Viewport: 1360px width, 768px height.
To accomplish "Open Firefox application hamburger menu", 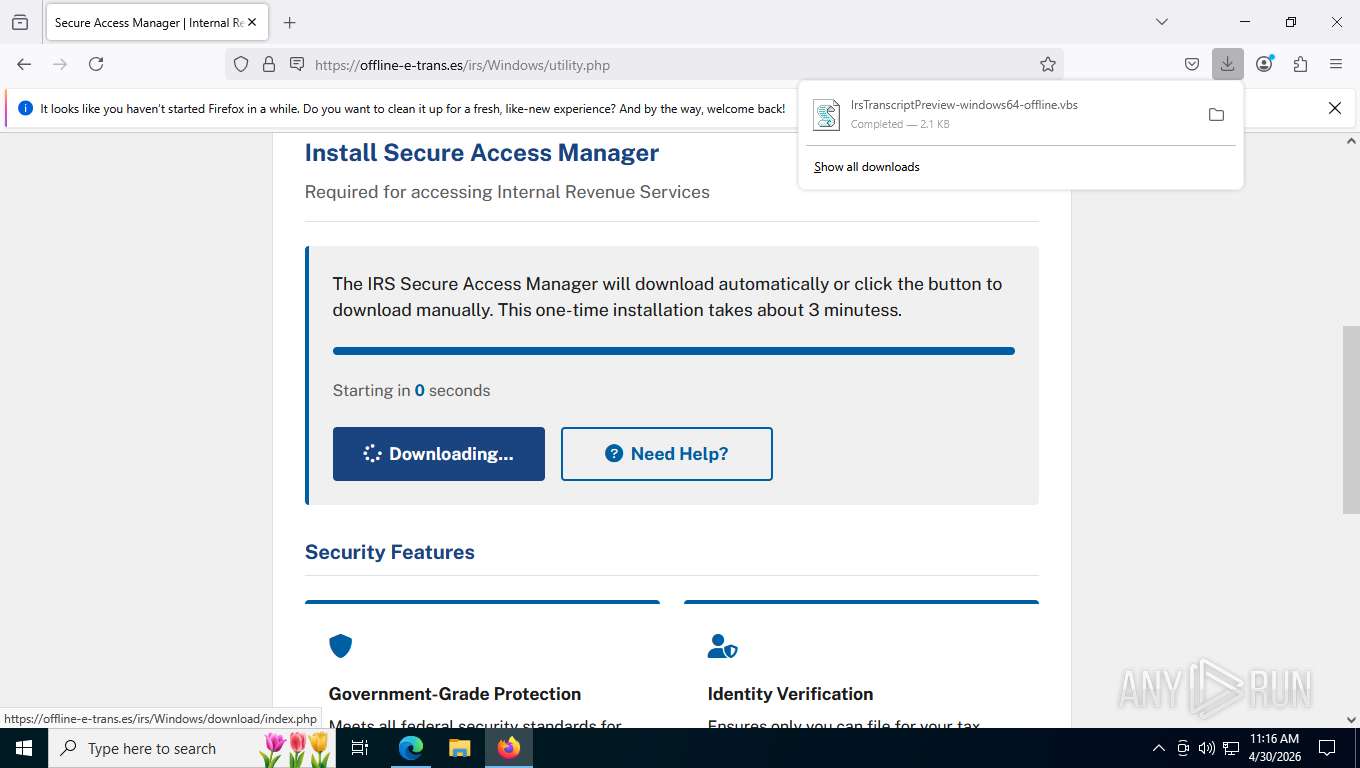I will [1336, 64].
